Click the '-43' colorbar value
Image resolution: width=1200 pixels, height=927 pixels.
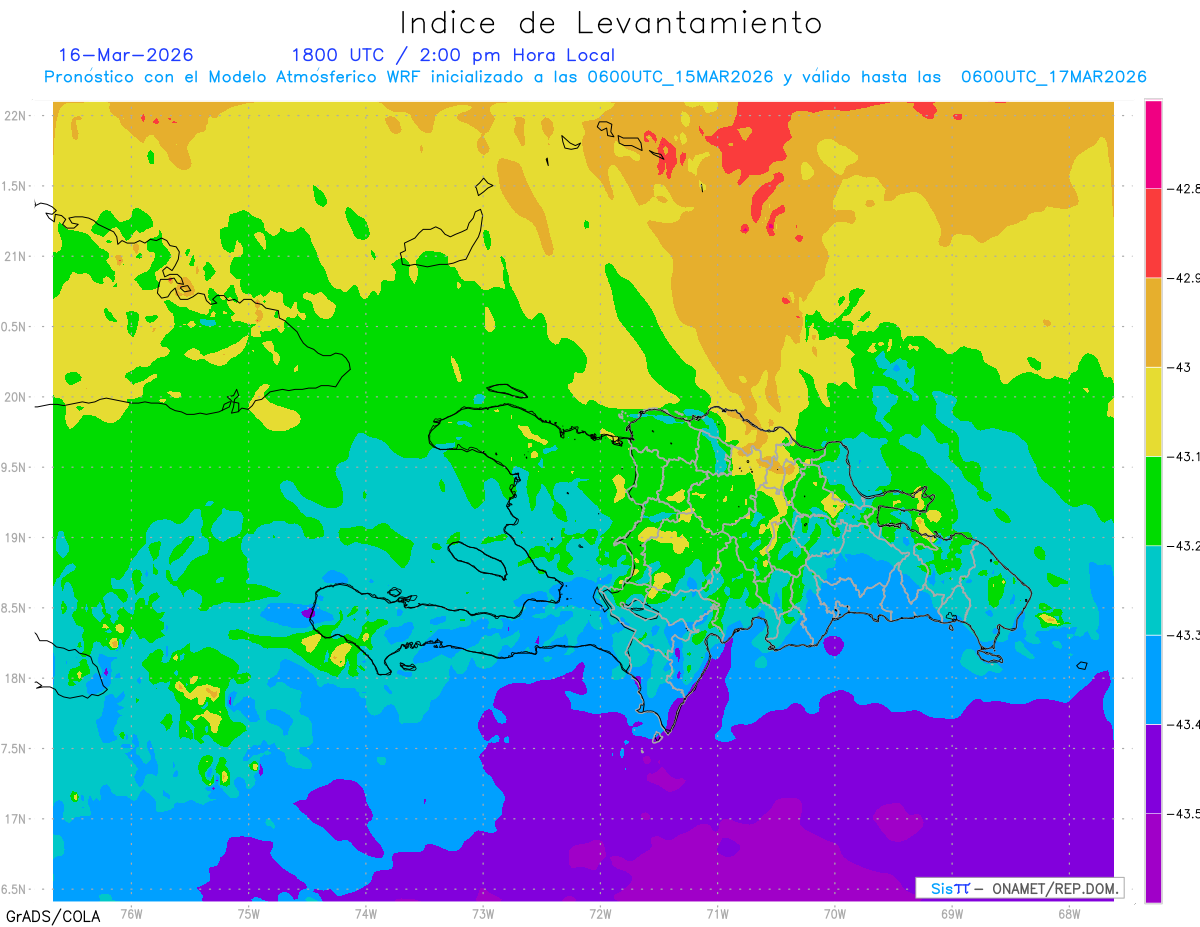point(1178,367)
